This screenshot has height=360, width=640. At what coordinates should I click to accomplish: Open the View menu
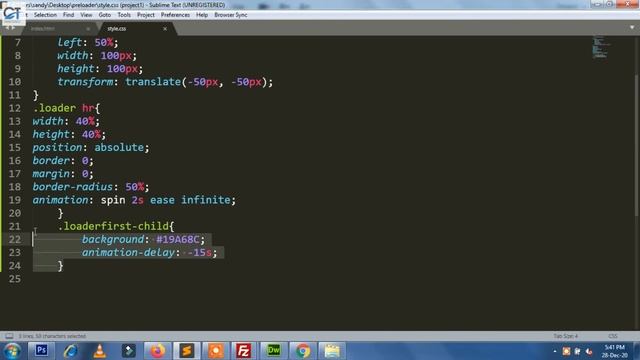click(86, 15)
